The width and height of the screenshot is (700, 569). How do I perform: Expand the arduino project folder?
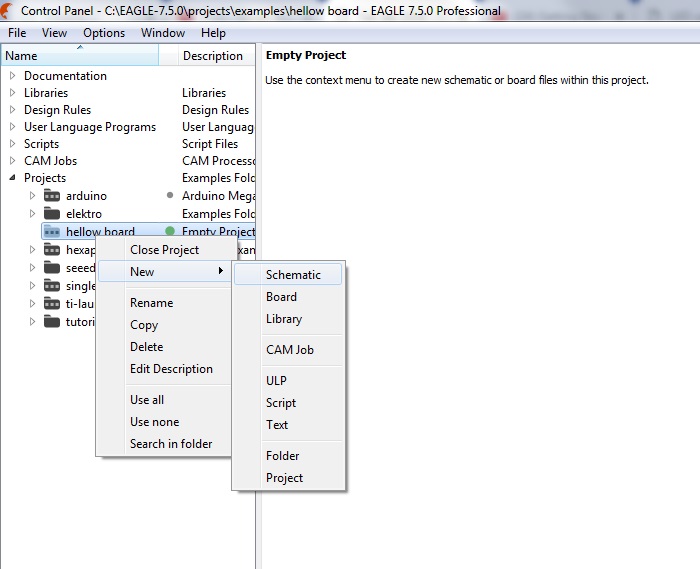point(32,195)
